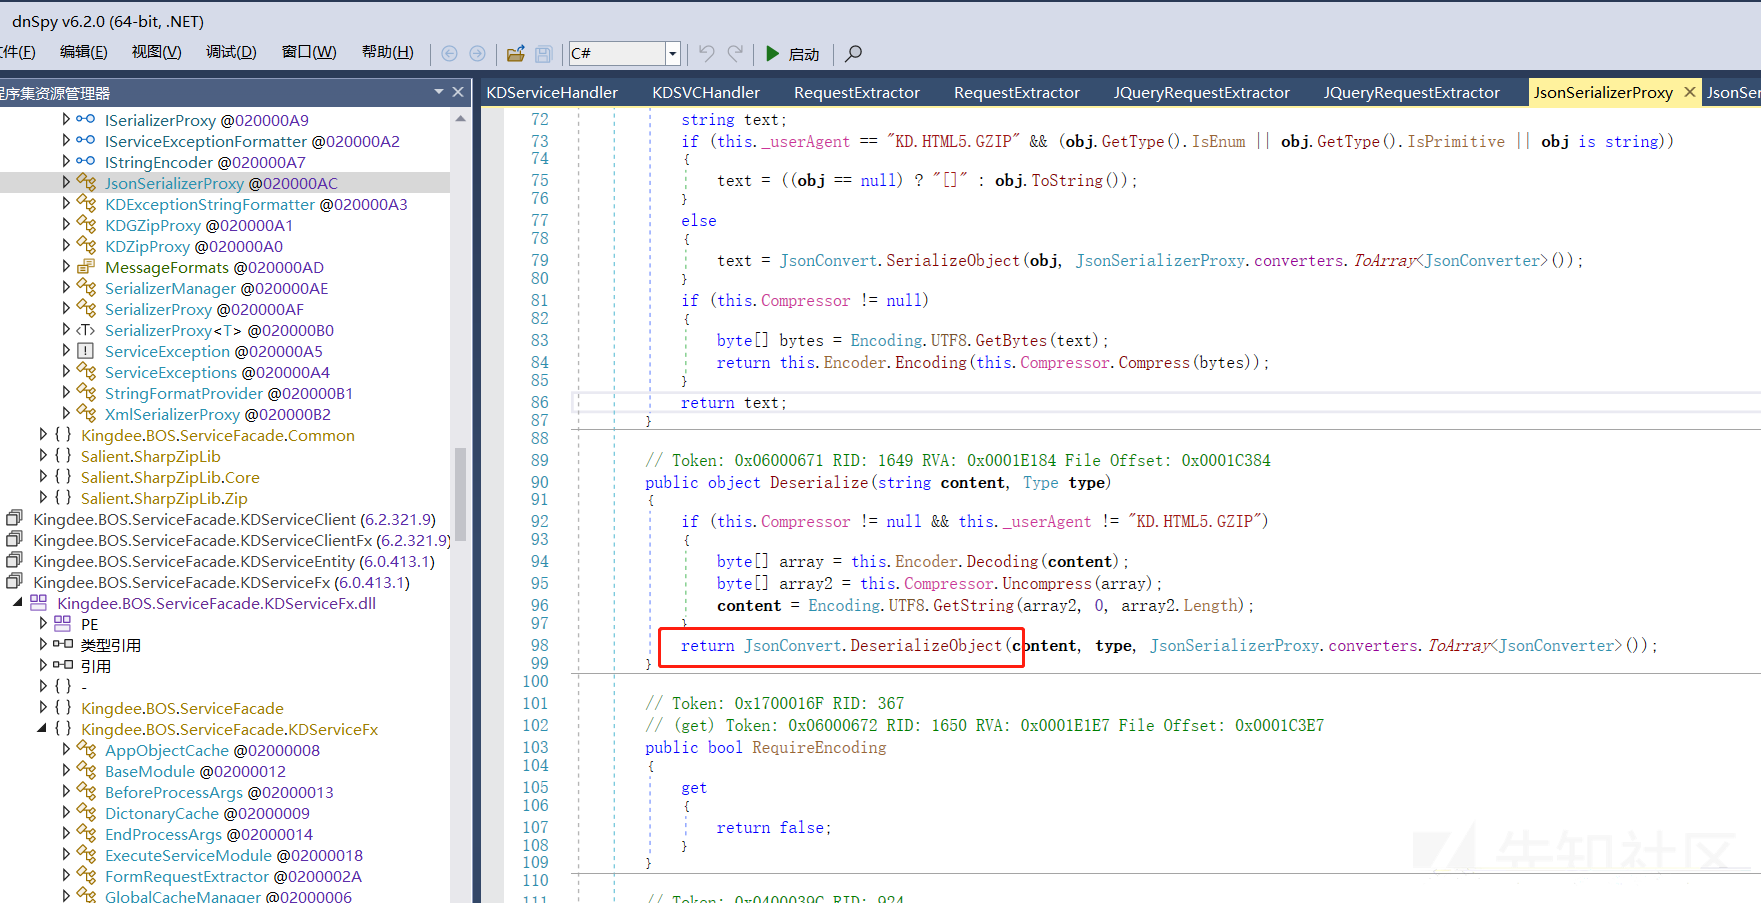Click the save all disk icon
The height and width of the screenshot is (903, 1761).
coord(543,53)
